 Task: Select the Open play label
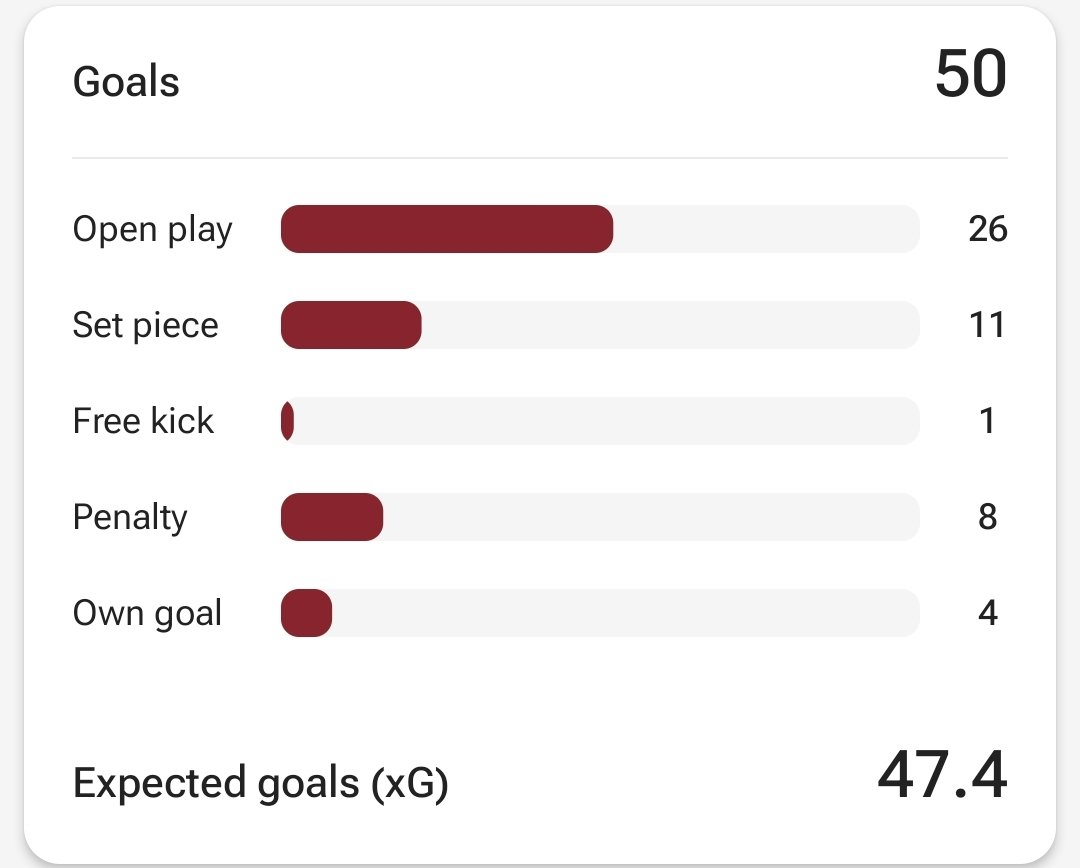point(152,230)
